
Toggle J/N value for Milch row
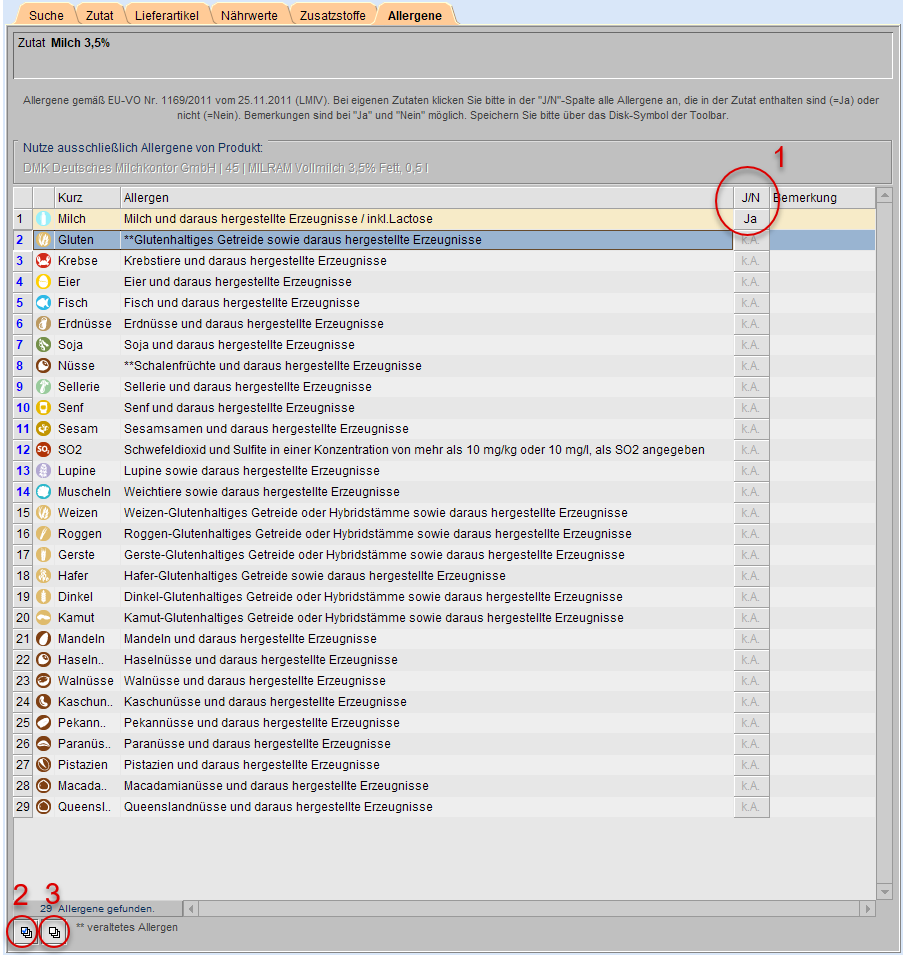click(751, 219)
